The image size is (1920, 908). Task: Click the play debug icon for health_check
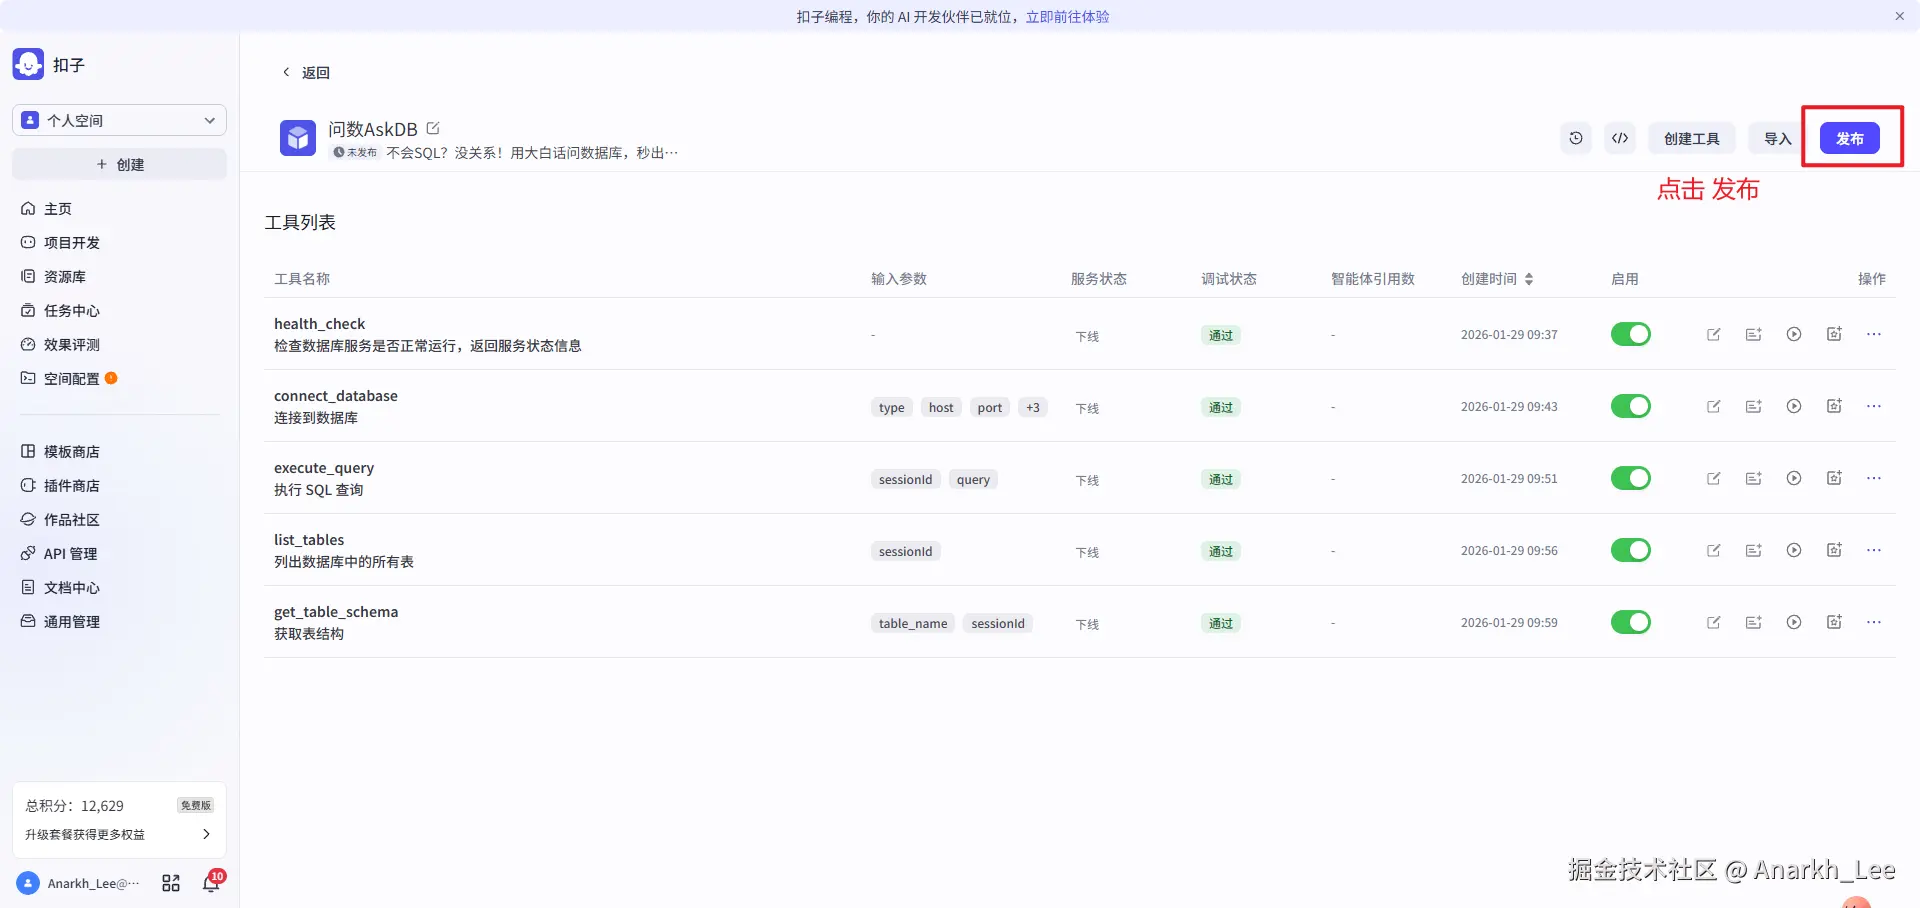coord(1794,334)
